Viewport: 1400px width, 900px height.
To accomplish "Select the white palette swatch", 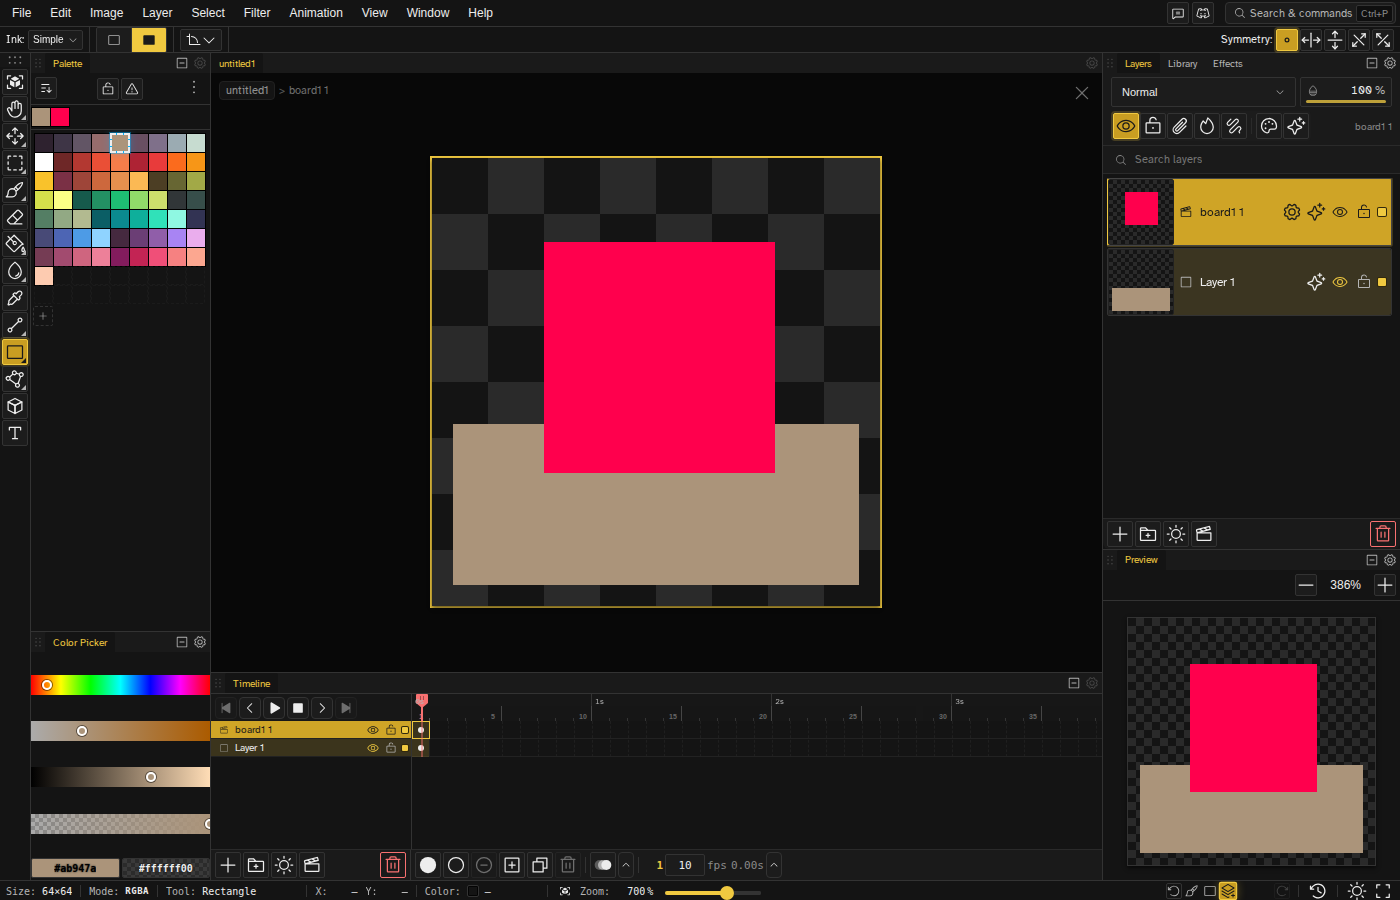I will pos(44,162).
